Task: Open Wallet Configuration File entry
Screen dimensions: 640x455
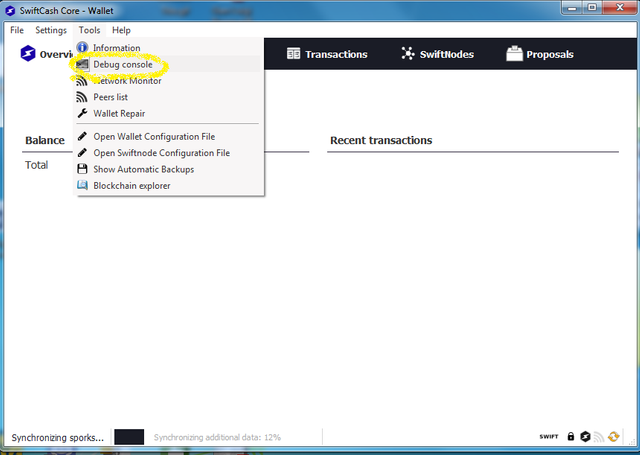Action: [169, 137]
